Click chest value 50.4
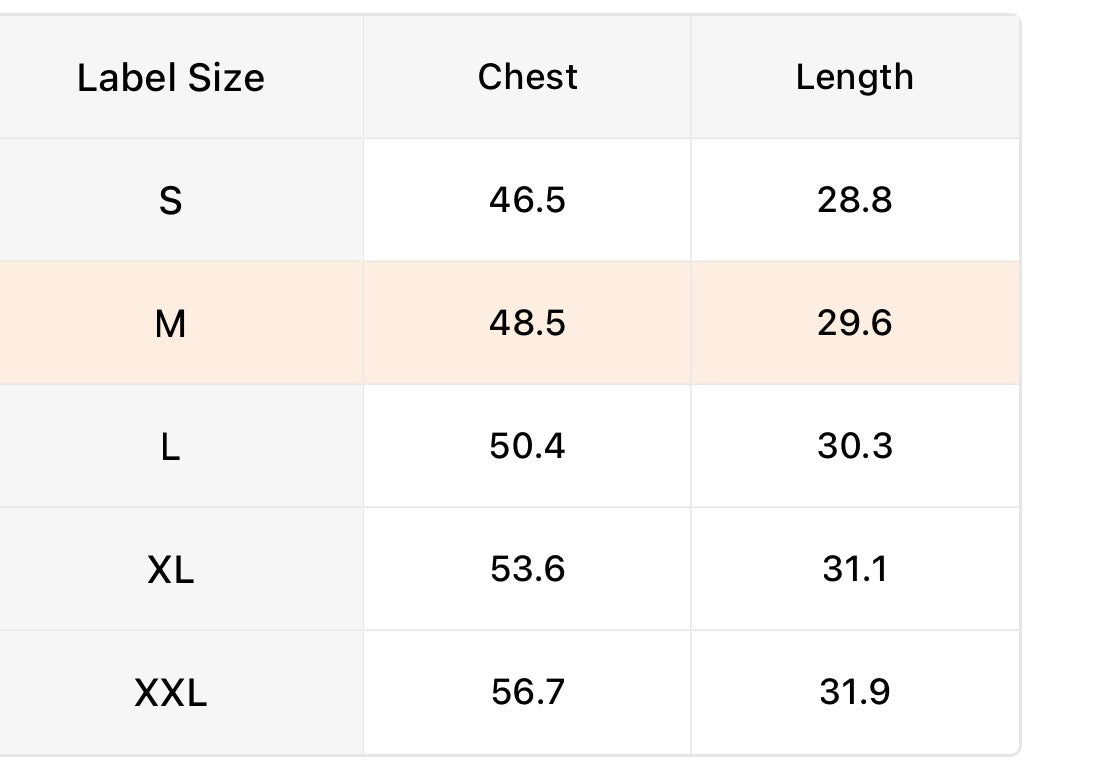 pyautogui.click(x=527, y=446)
